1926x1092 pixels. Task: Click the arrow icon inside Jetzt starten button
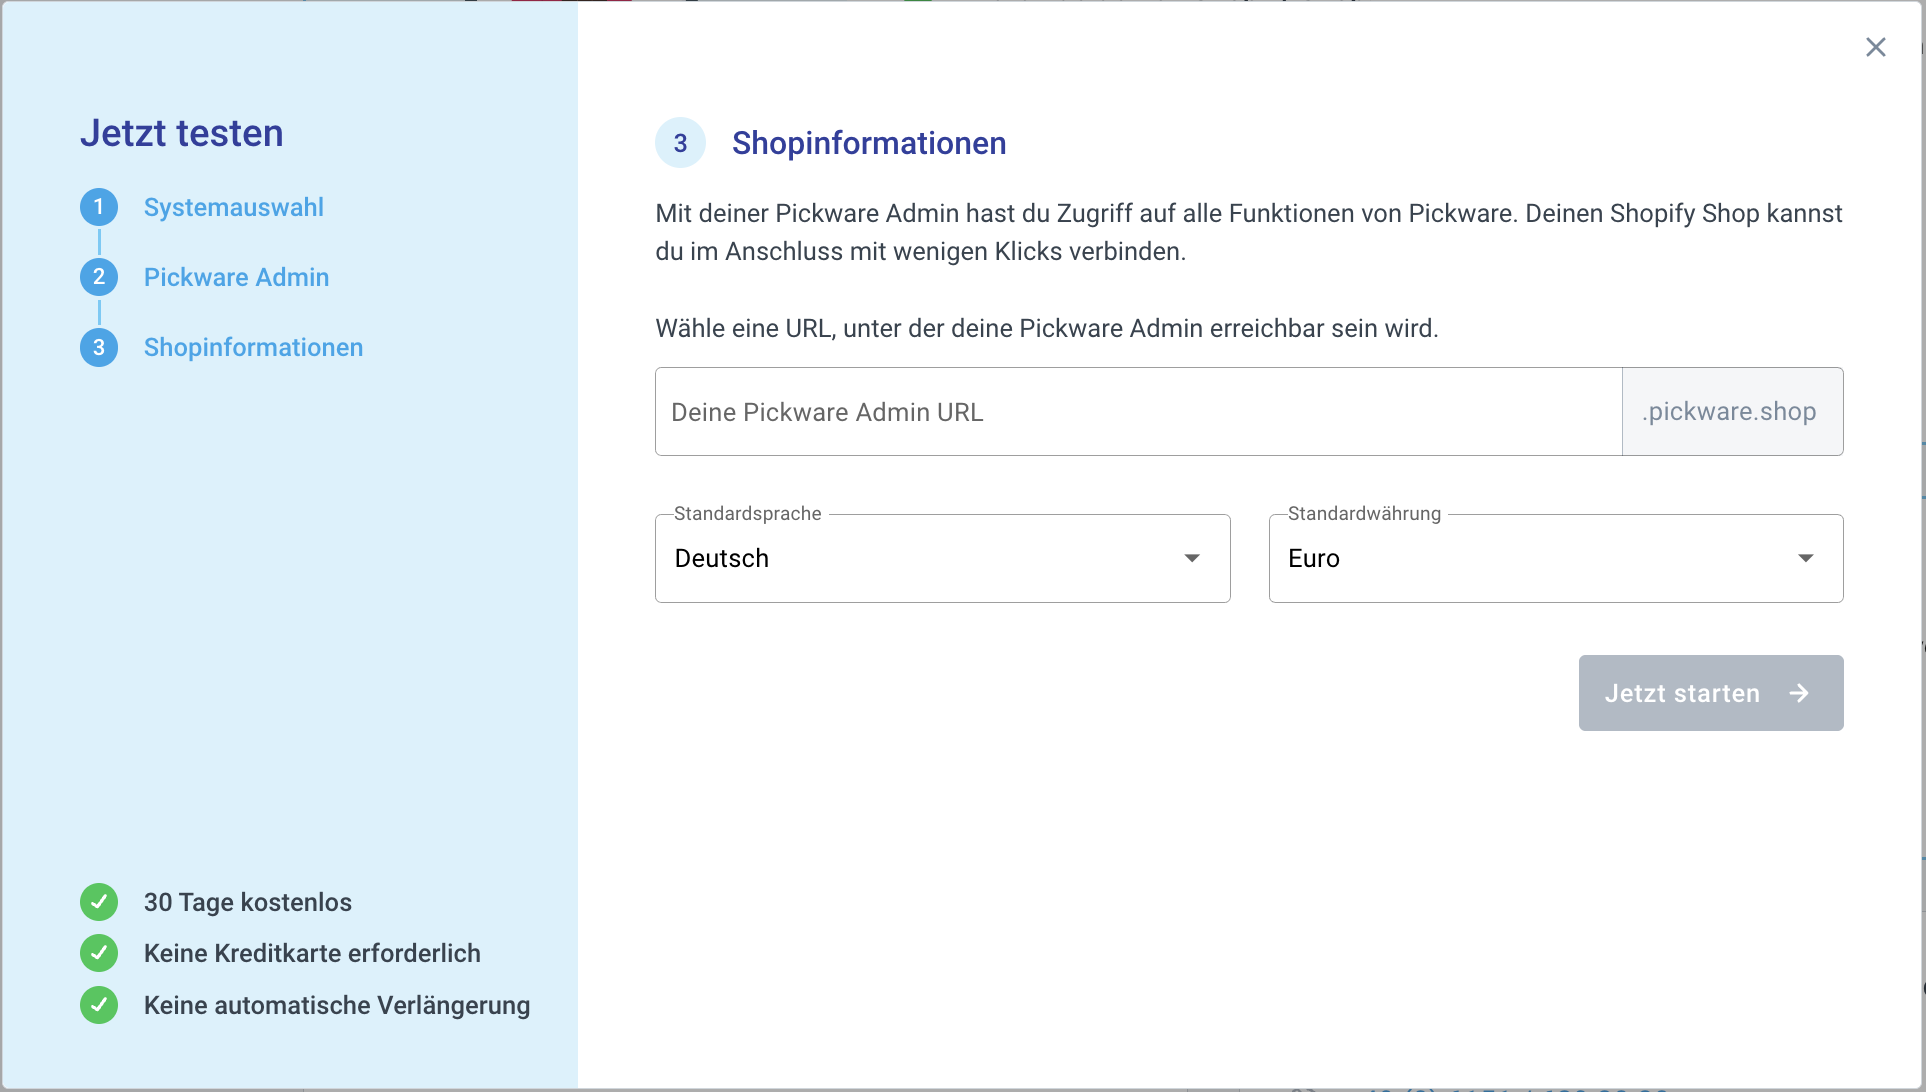[x=1799, y=692]
